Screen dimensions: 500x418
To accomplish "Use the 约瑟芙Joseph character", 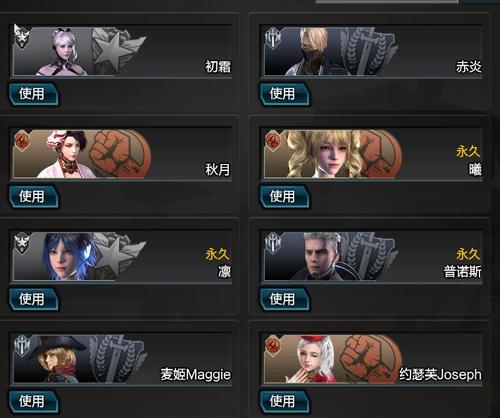I will click(284, 402).
